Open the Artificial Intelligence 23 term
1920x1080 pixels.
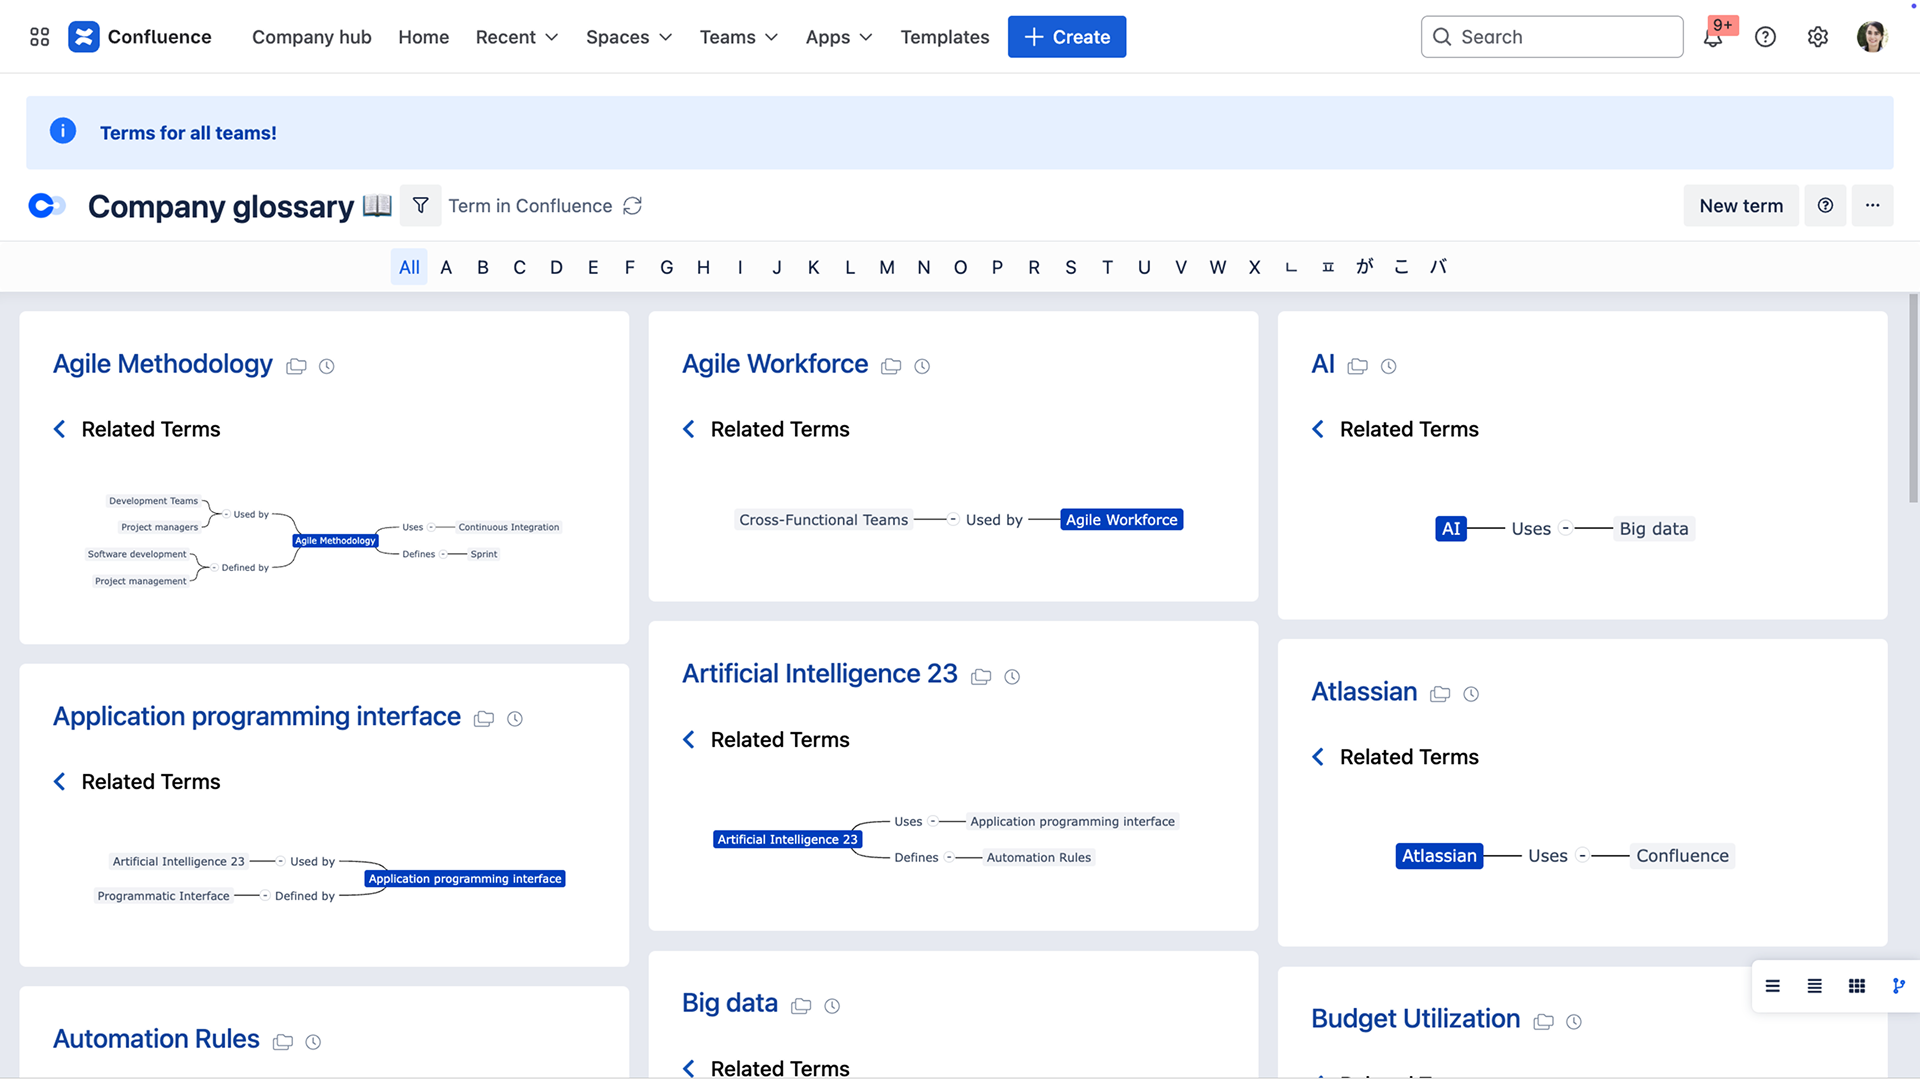820,674
